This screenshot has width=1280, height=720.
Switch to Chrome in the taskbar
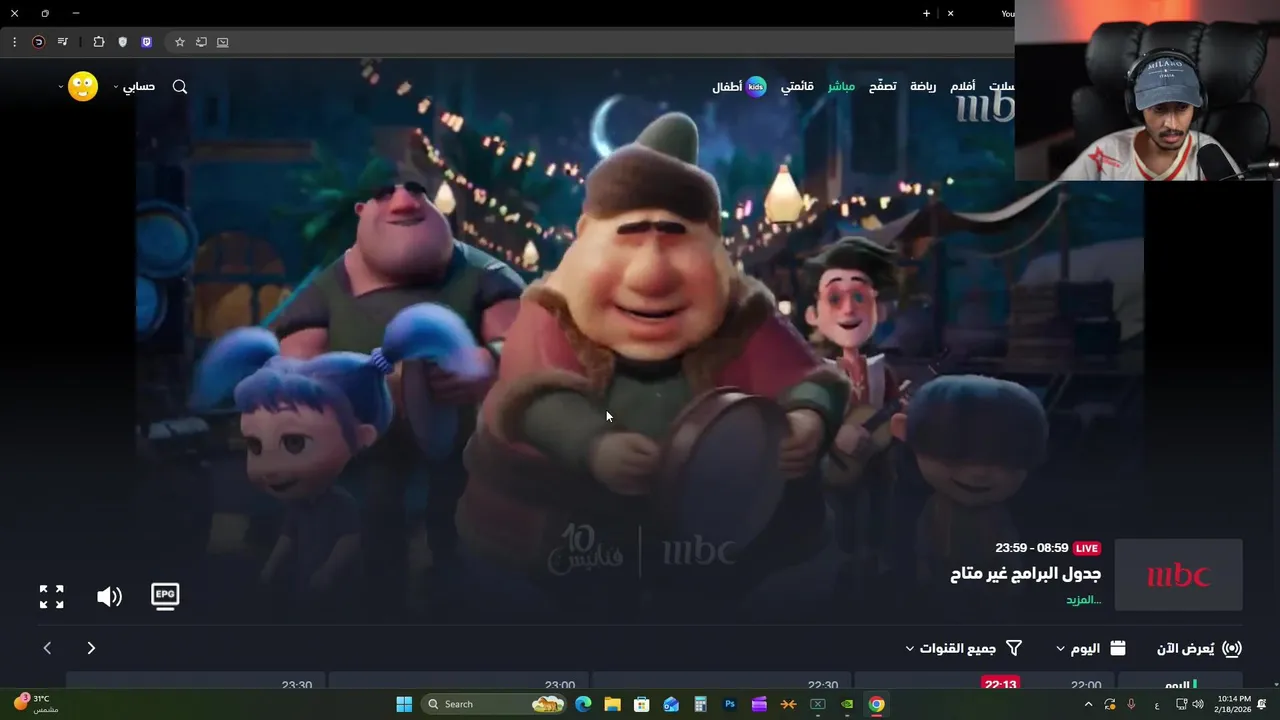[x=876, y=704]
